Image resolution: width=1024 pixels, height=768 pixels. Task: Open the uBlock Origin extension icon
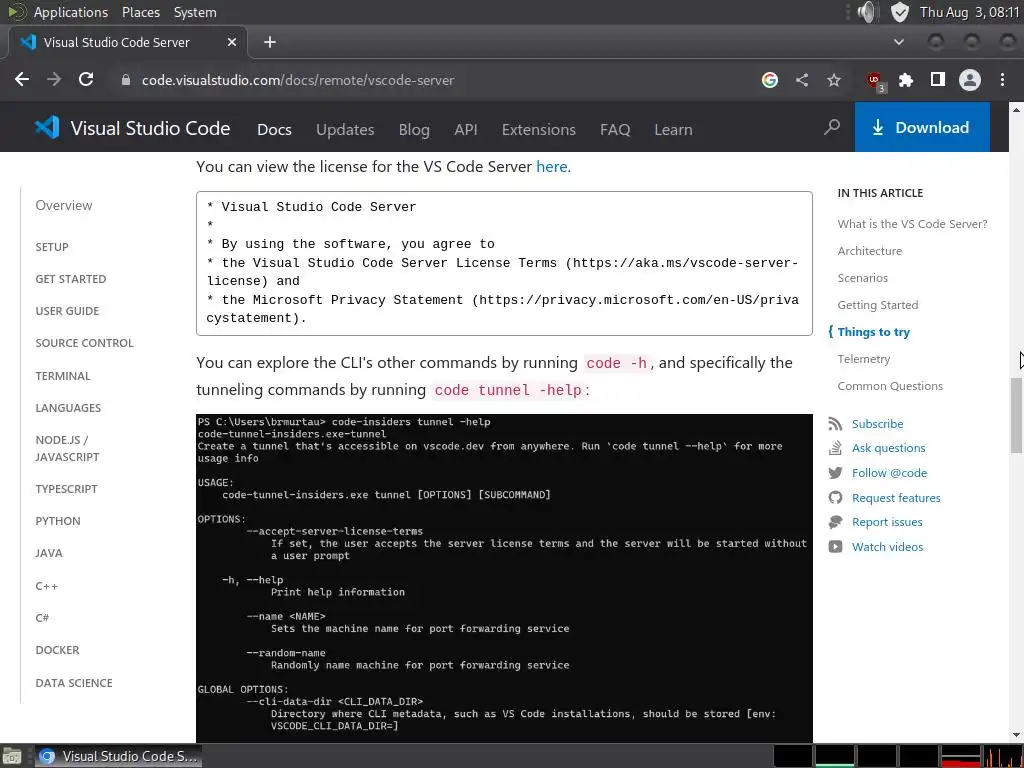click(875, 81)
